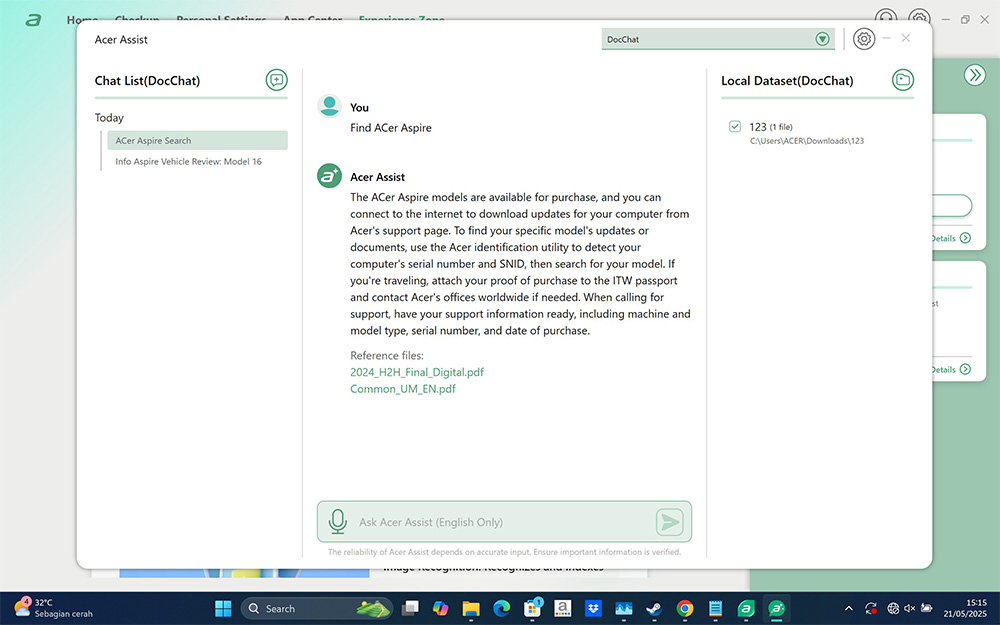Open Google Chrome from the taskbar

(x=685, y=608)
